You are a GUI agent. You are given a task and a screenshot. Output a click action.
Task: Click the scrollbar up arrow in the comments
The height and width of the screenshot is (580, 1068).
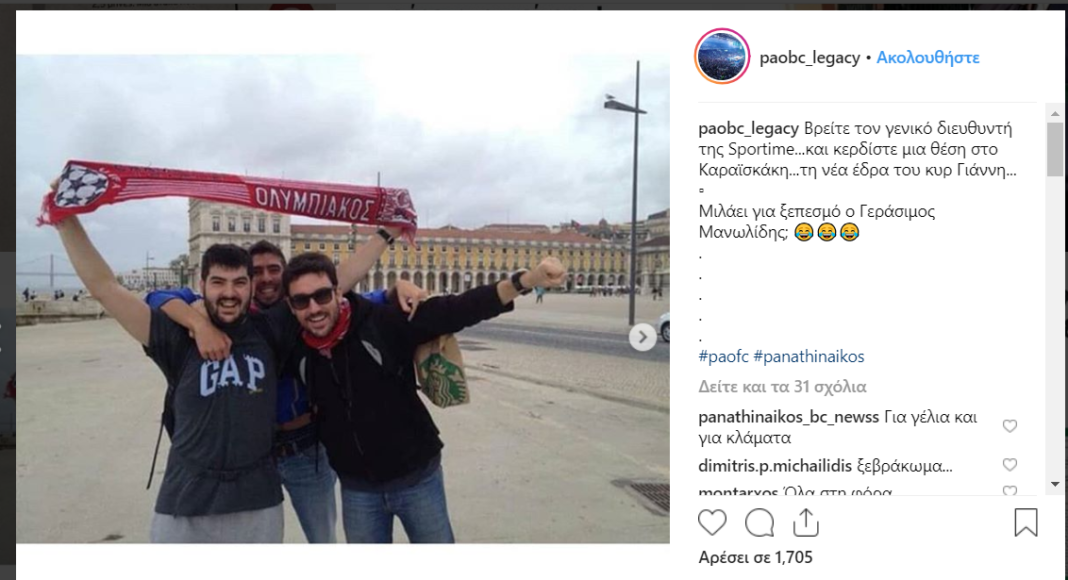point(1055,114)
